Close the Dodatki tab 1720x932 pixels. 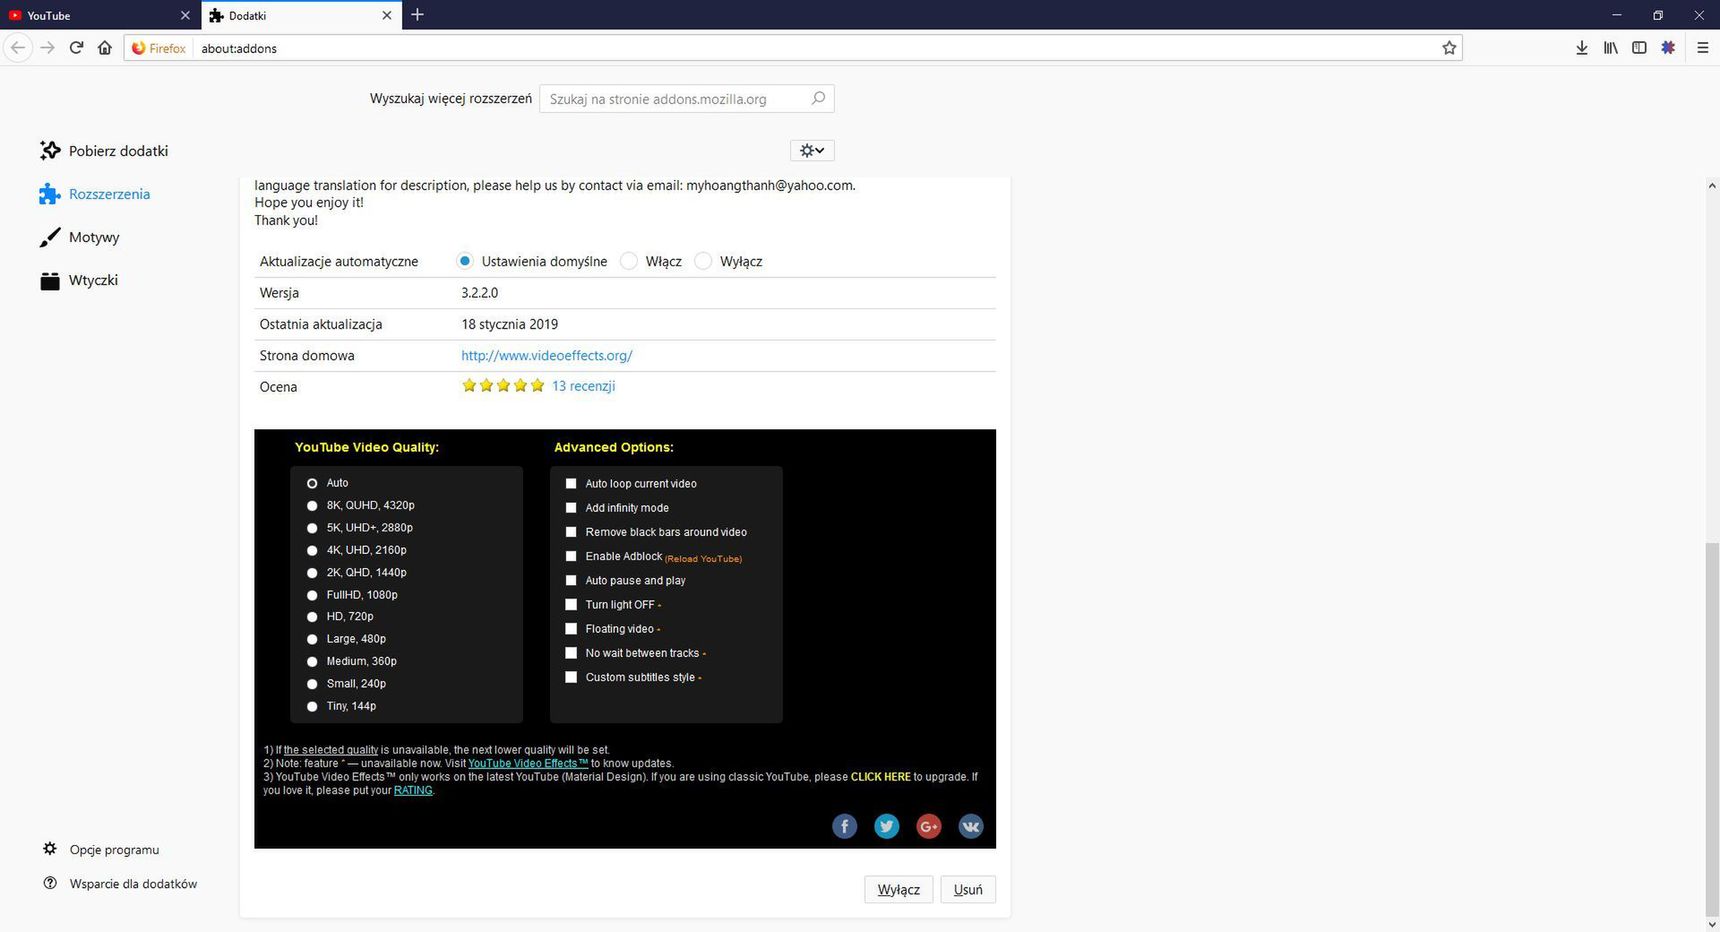387,15
